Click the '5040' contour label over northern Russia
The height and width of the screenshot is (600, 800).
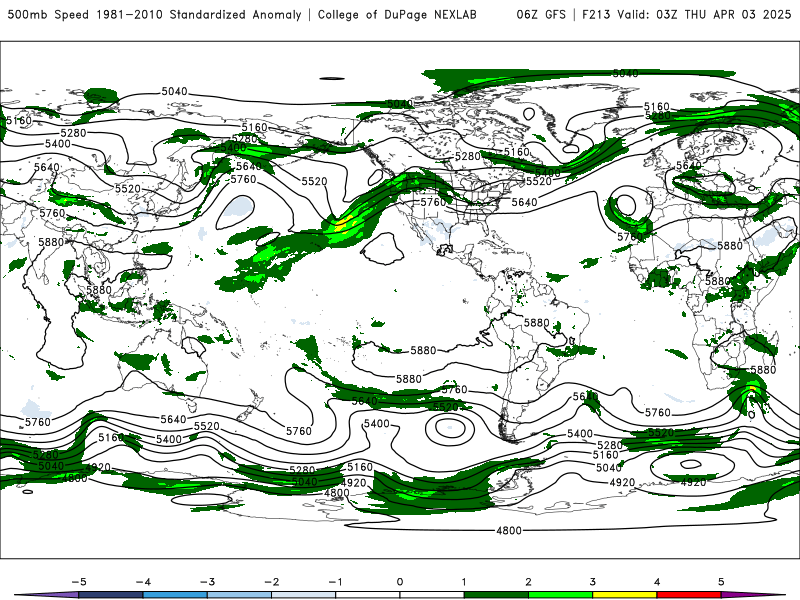click(x=174, y=91)
